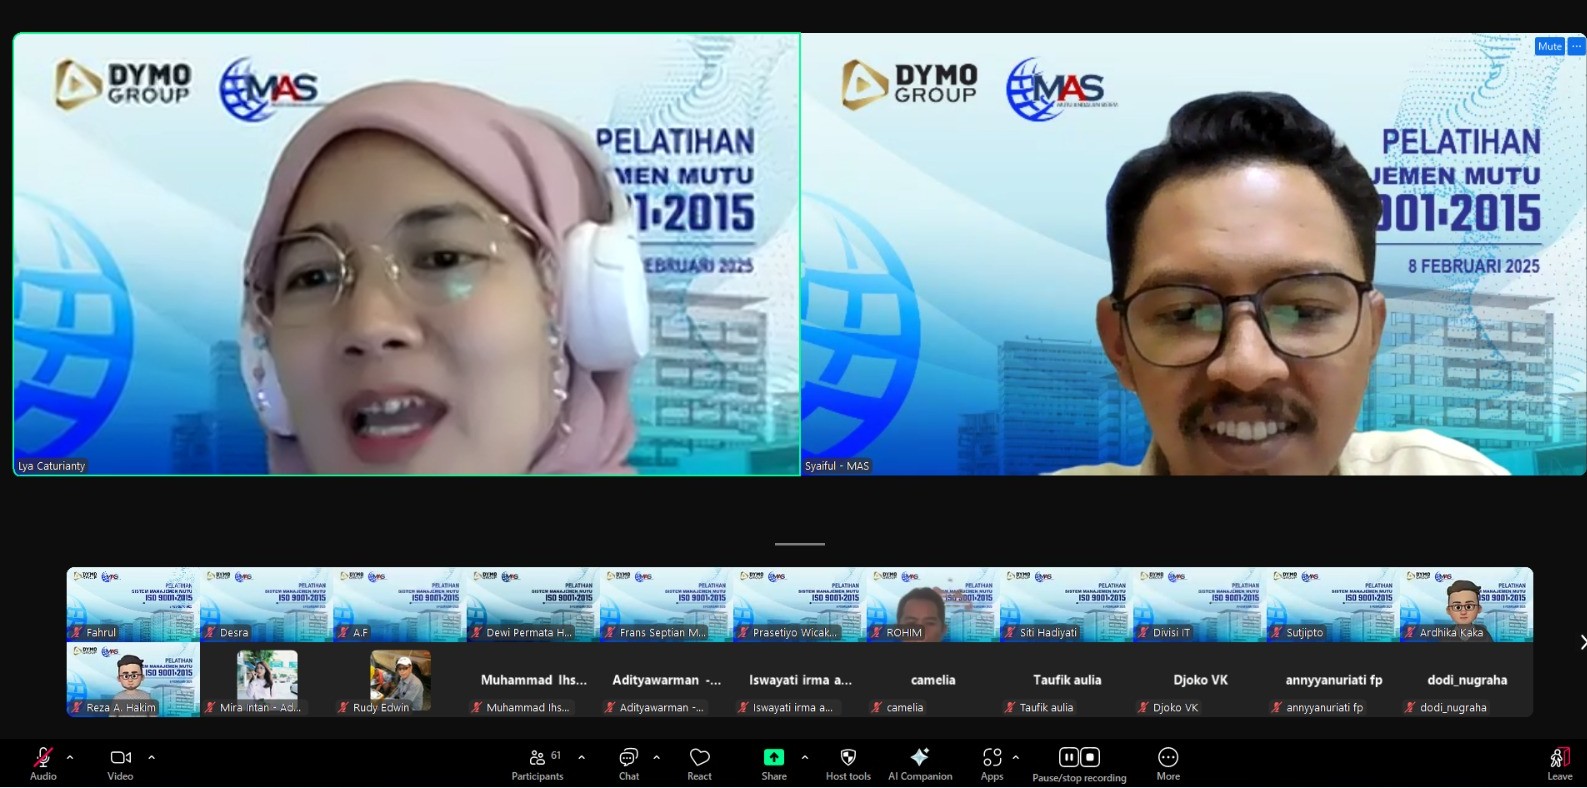Open the Participants panel
1587x788 pixels.
[538, 763]
